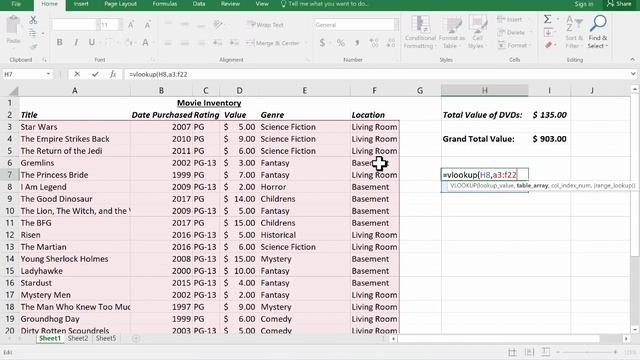The width and height of the screenshot is (640, 360).
Task: Click the Select All corner triangle
Action: [x=13, y=91]
